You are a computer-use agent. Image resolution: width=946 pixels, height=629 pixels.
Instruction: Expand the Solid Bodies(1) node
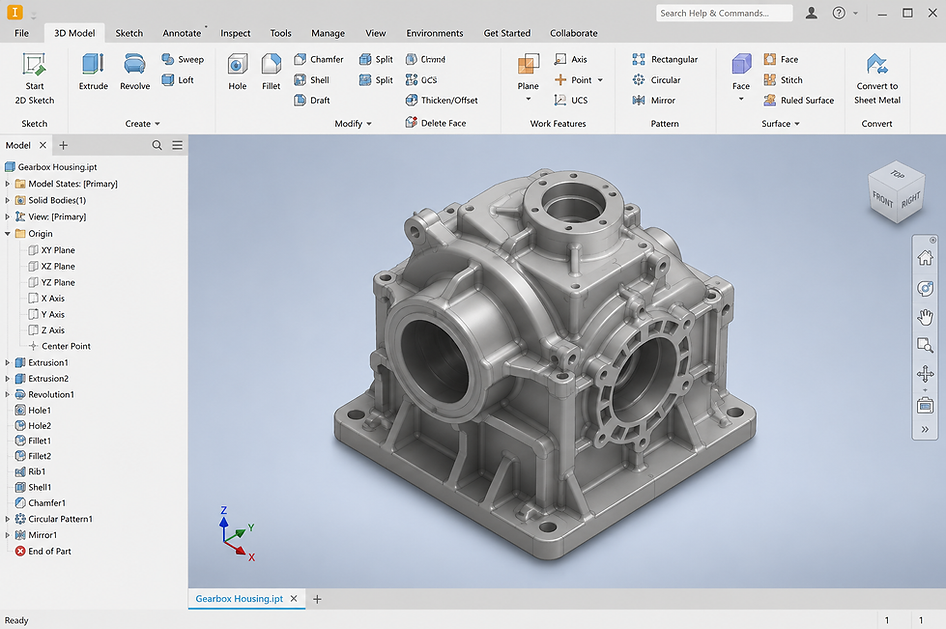coord(8,200)
